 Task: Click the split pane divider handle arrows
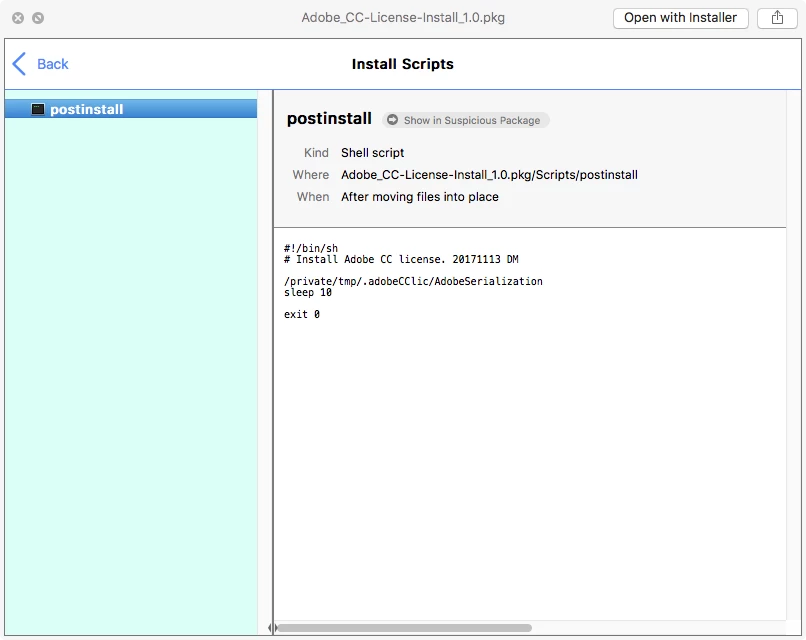point(272,628)
